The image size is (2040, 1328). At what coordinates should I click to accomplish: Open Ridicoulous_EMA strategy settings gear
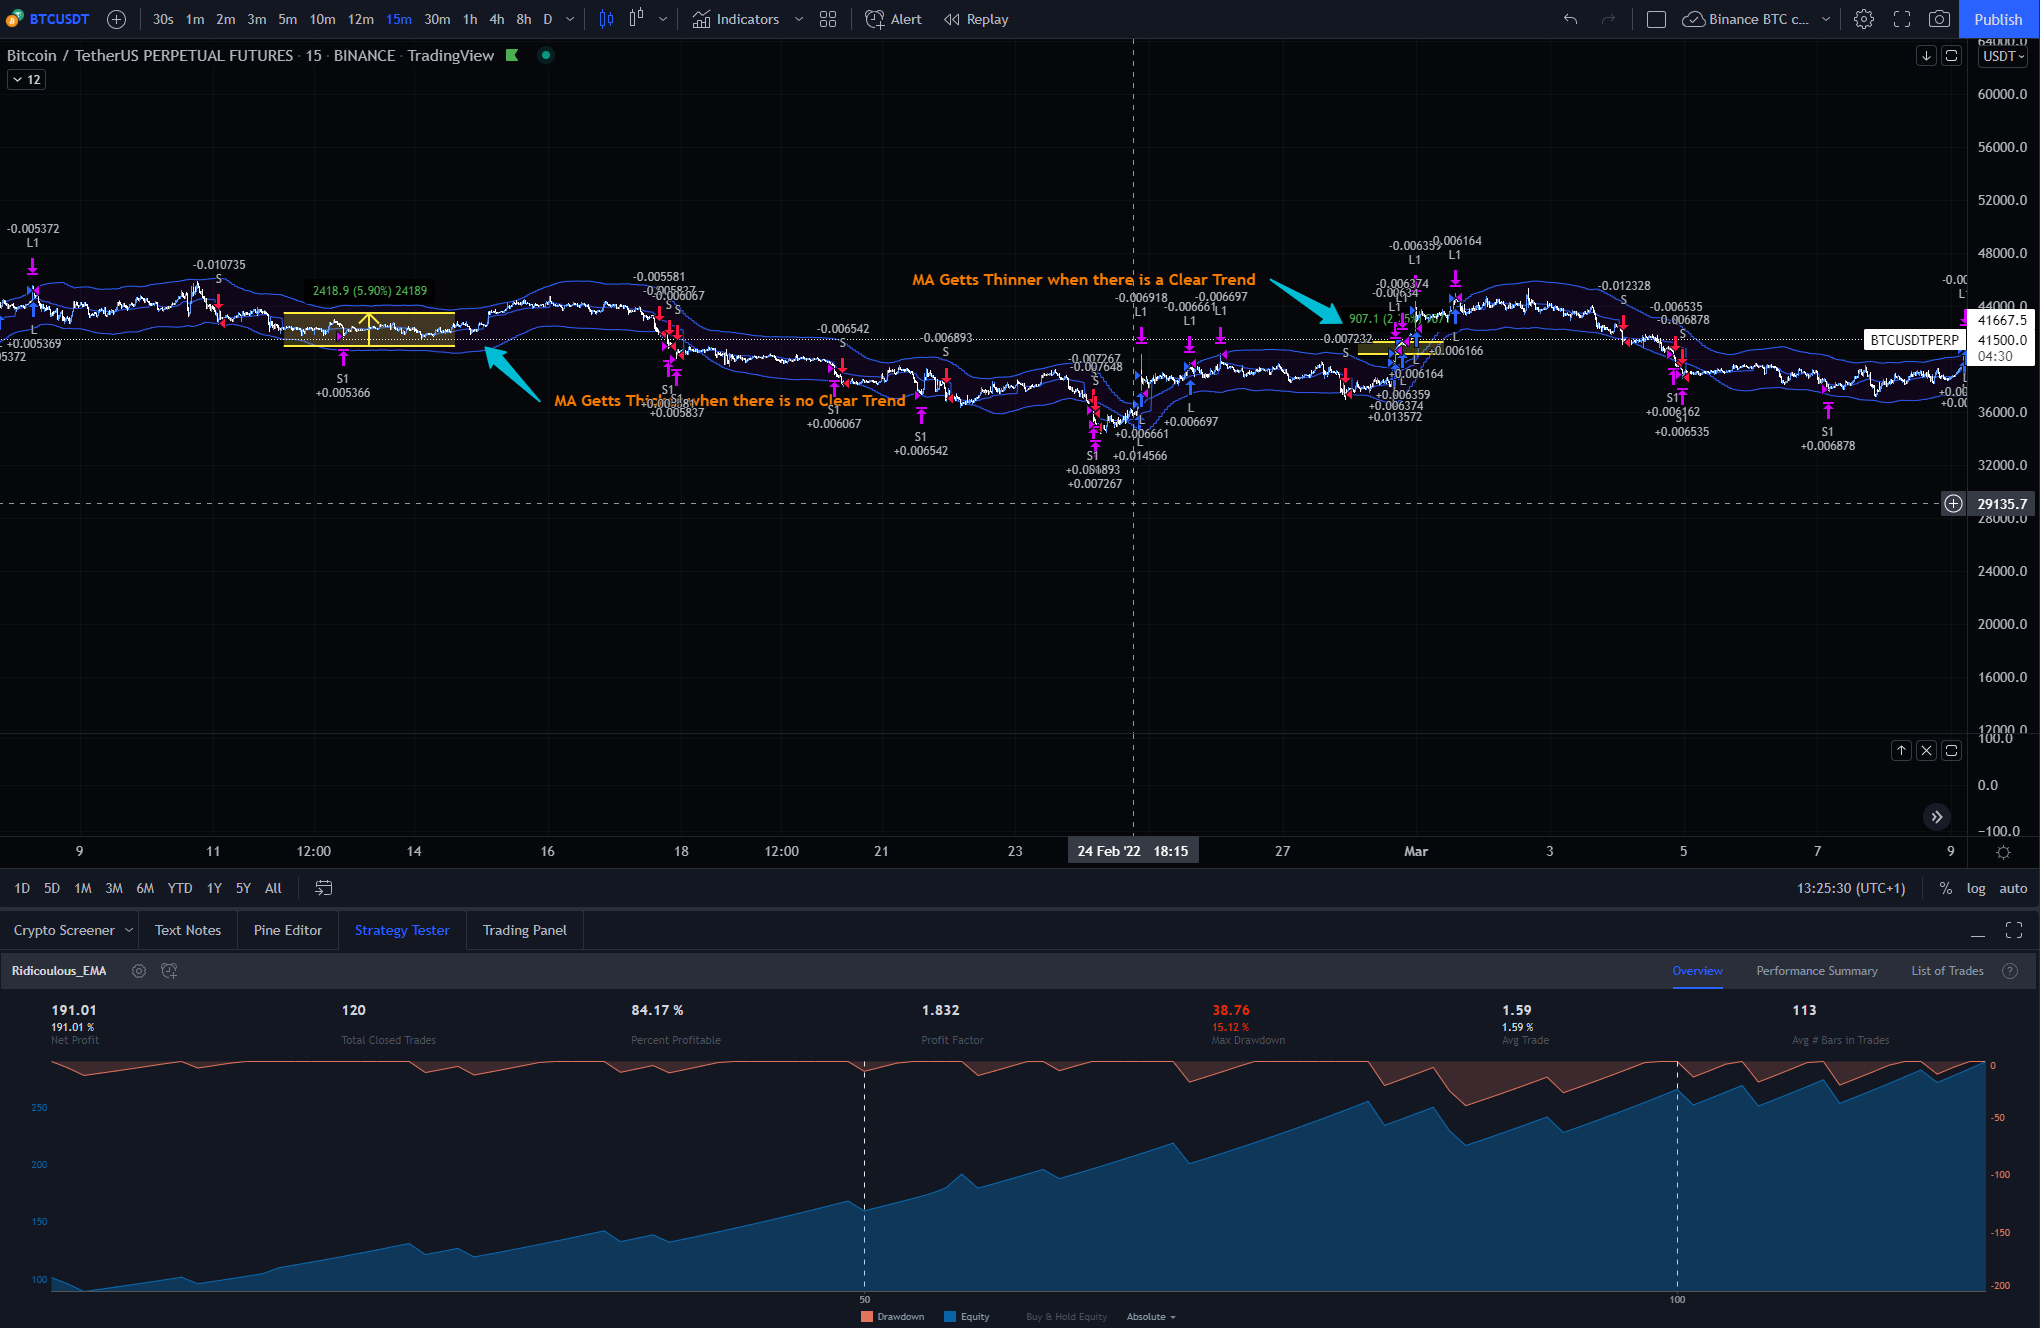(x=139, y=971)
